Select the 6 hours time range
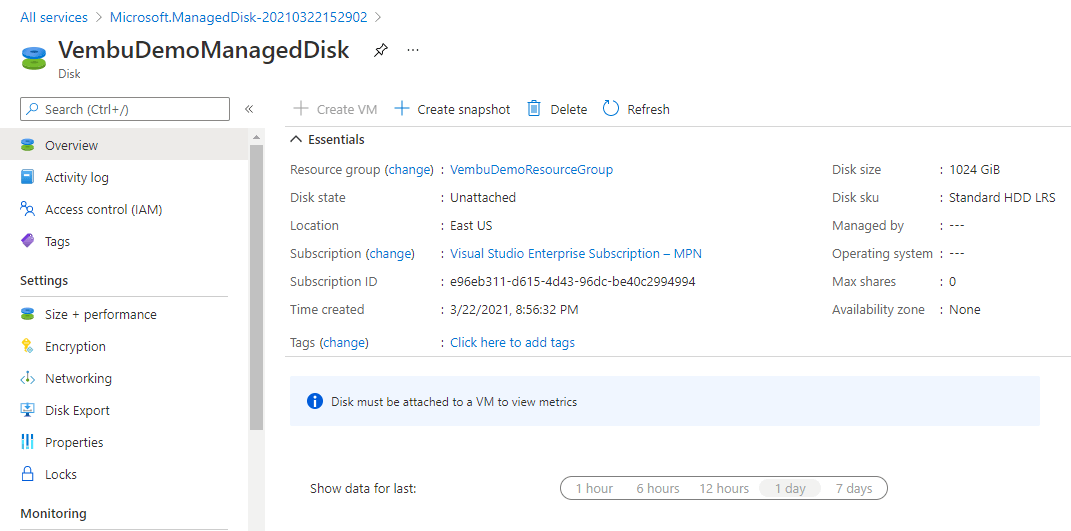Image resolution: width=1071 pixels, height=531 pixels. click(x=658, y=489)
